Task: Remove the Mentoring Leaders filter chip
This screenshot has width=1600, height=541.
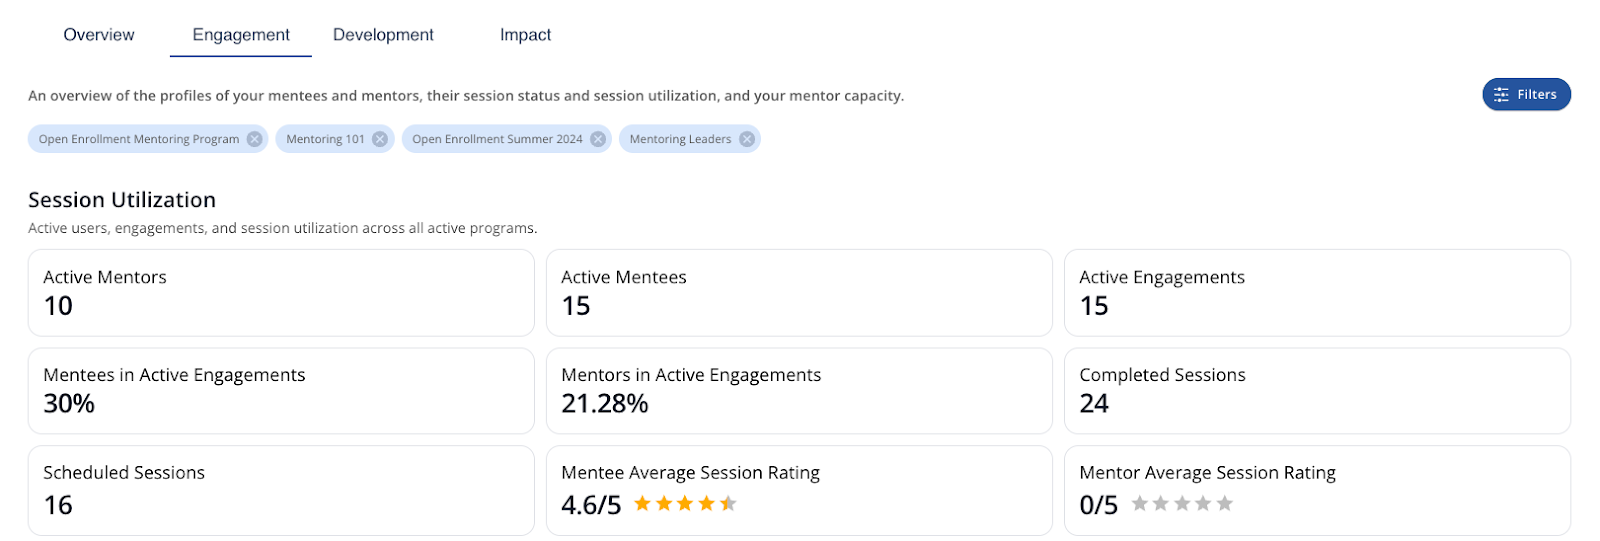Action: pyautogui.click(x=747, y=139)
